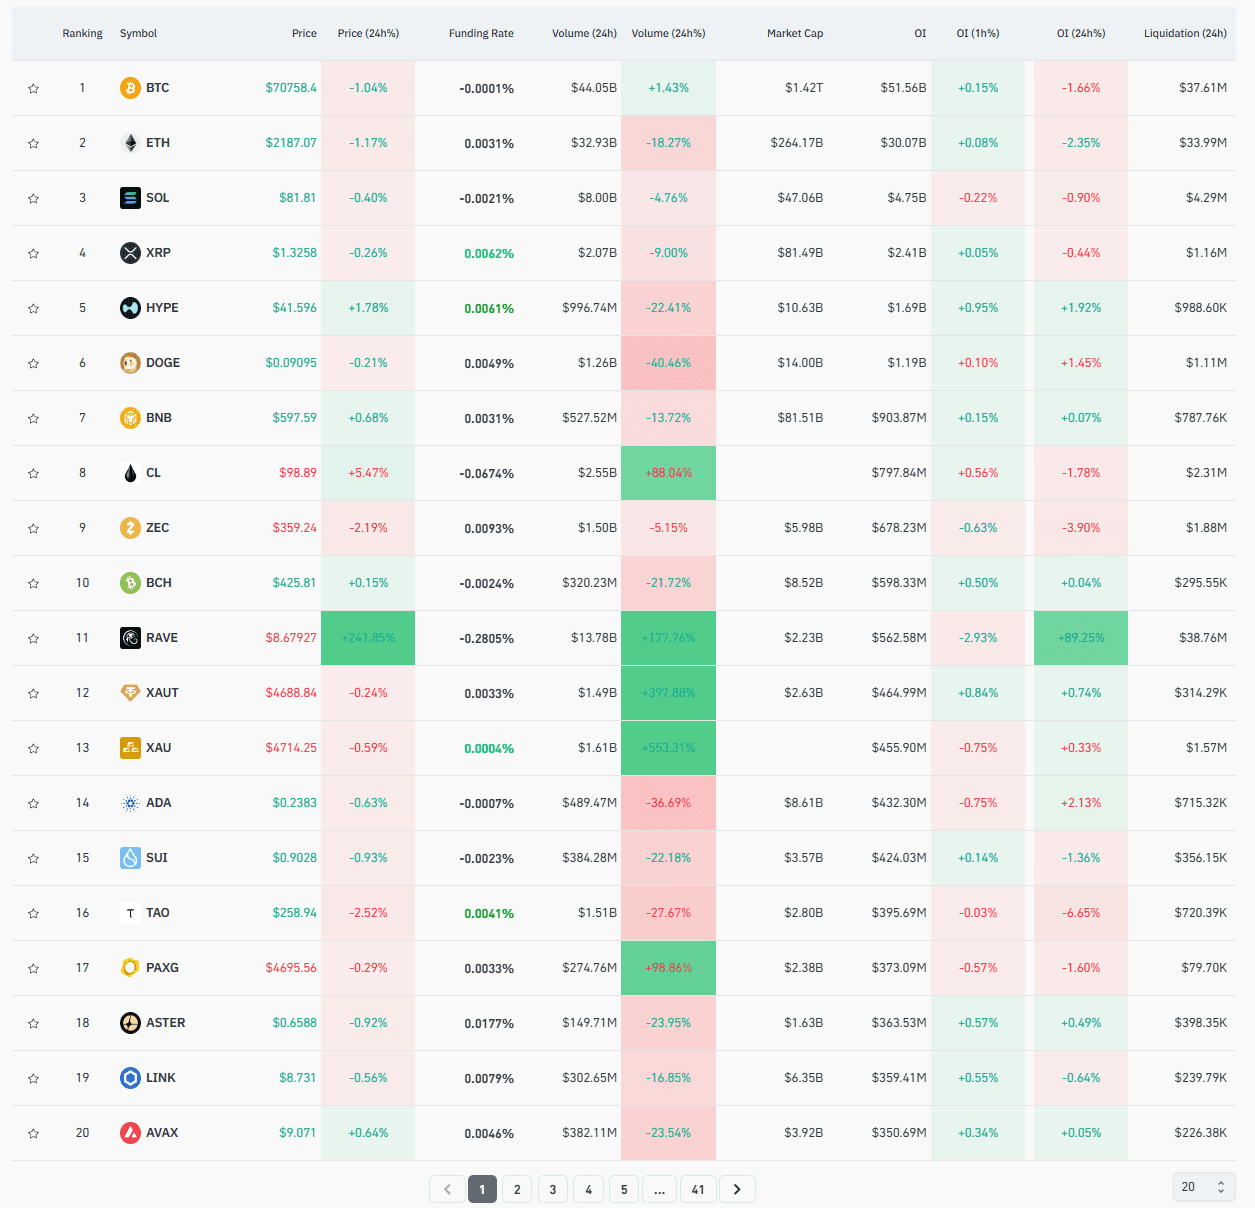This screenshot has width=1255, height=1208.
Task: Toggle the favorite star for AVAX
Action: click(33, 1133)
